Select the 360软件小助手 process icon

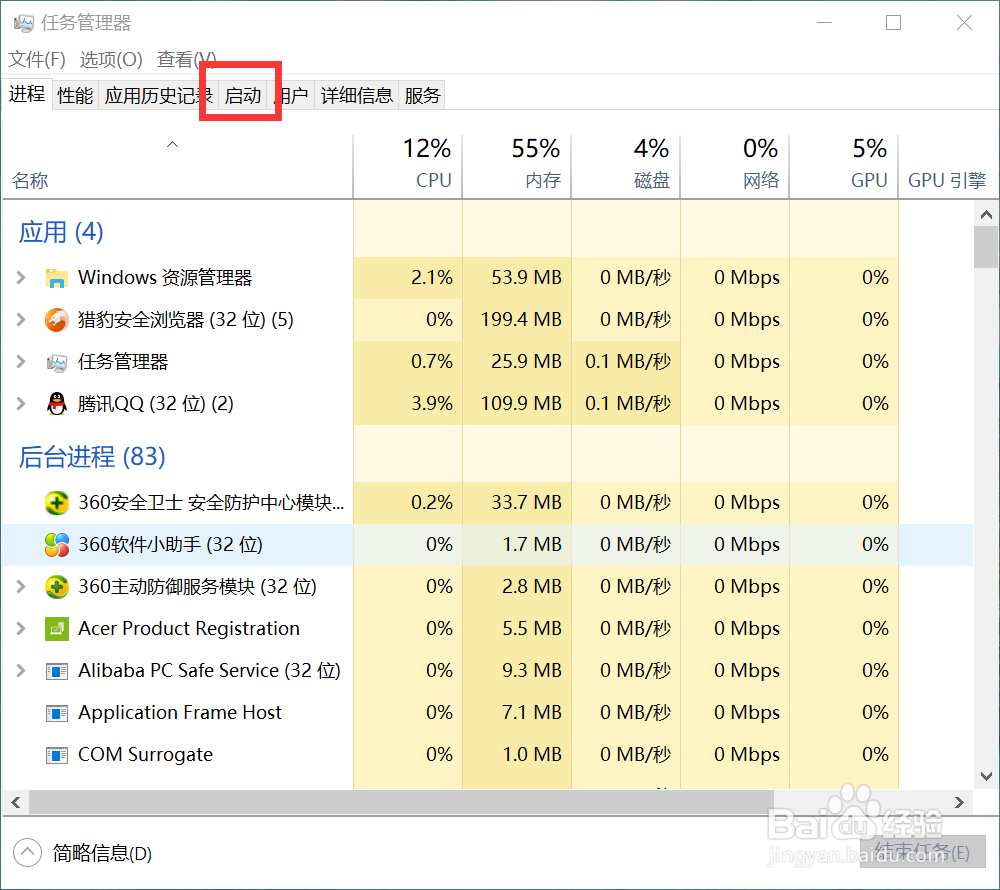click(x=57, y=544)
